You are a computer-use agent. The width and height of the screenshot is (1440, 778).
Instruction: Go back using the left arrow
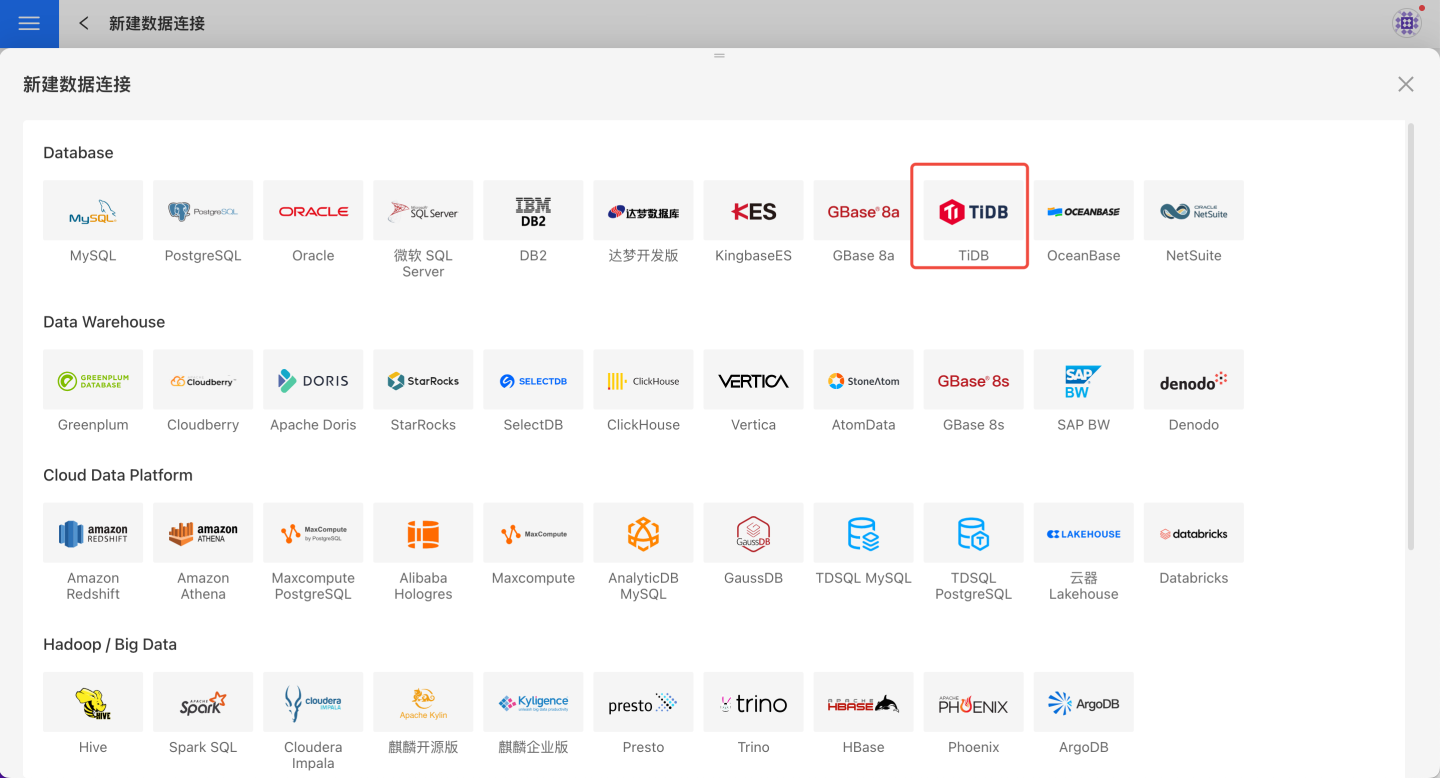click(84, 23)
